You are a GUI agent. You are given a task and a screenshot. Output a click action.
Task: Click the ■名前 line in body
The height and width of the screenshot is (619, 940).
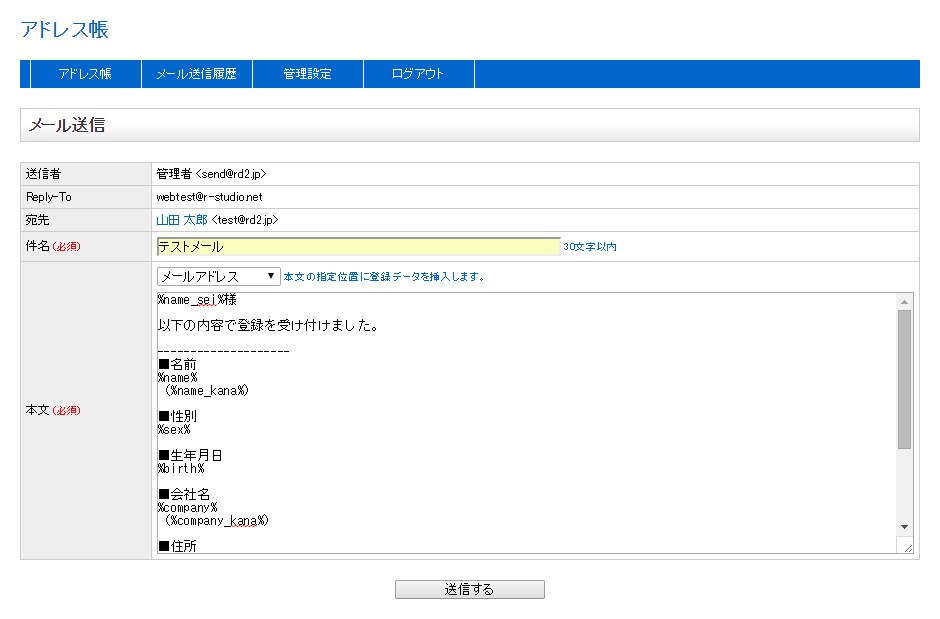point(177,364)
